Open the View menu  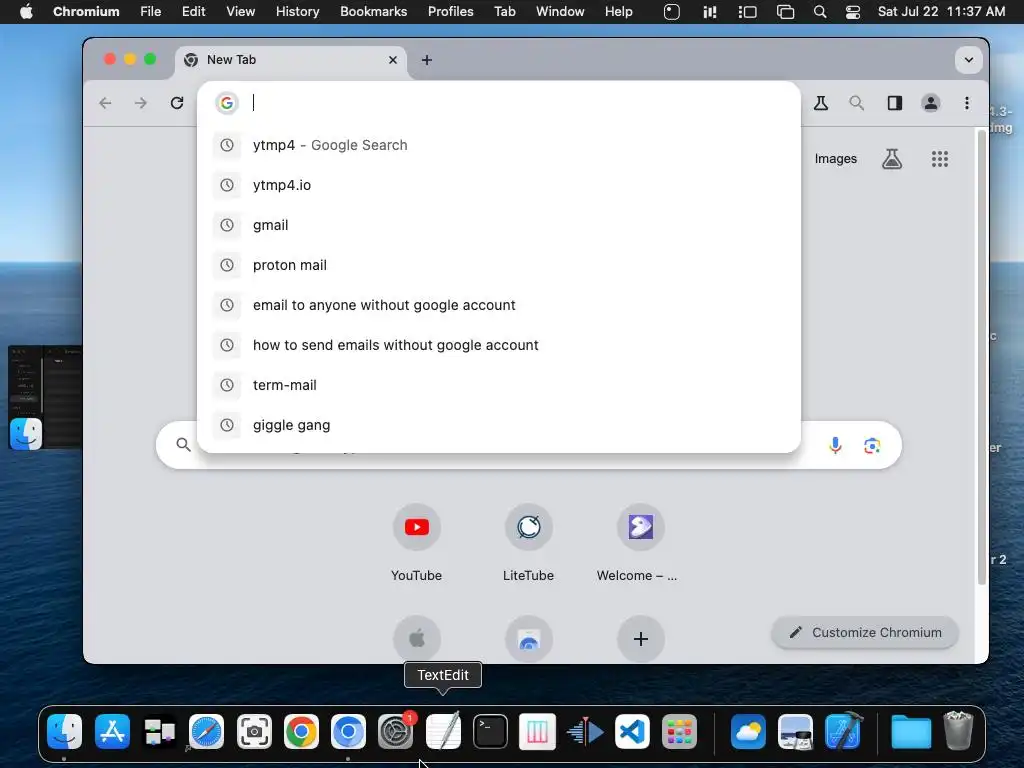coord(240,12)
